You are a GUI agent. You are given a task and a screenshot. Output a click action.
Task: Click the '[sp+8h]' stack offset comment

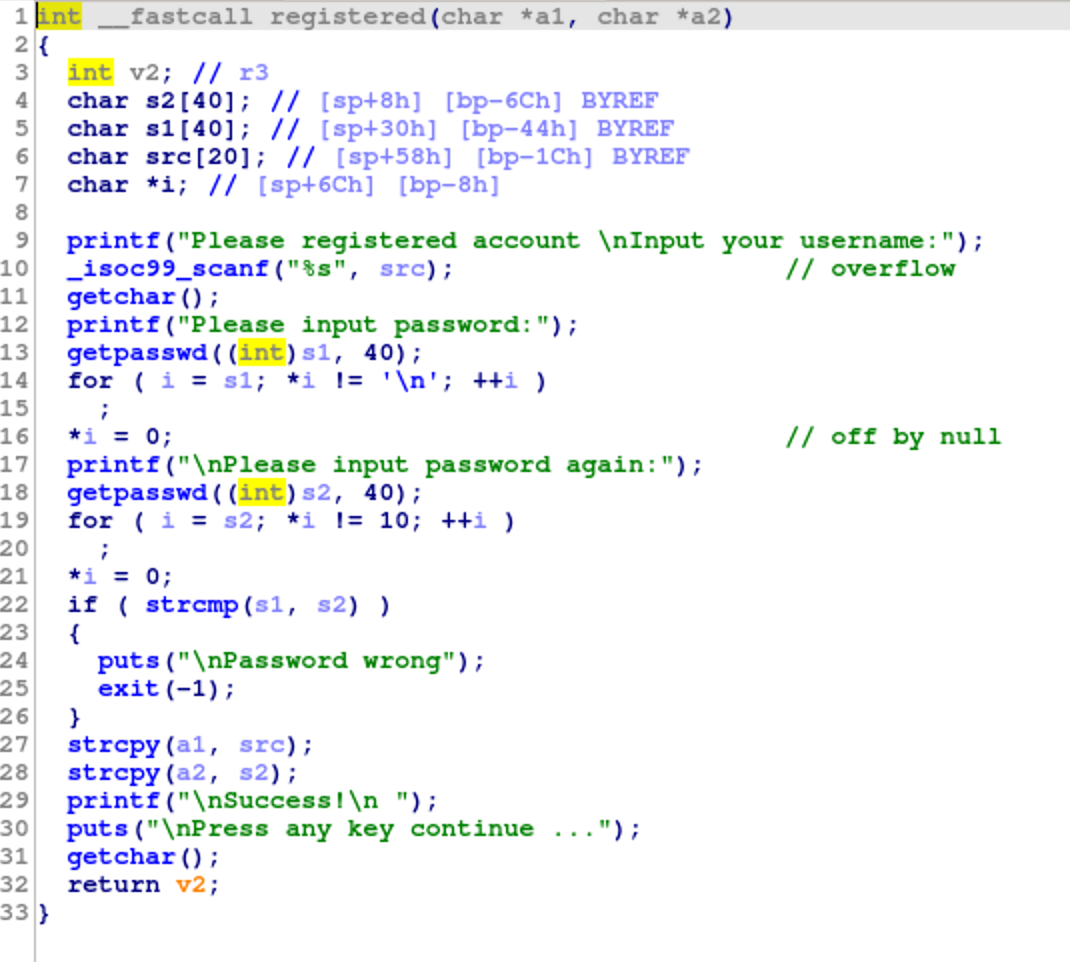371,101
